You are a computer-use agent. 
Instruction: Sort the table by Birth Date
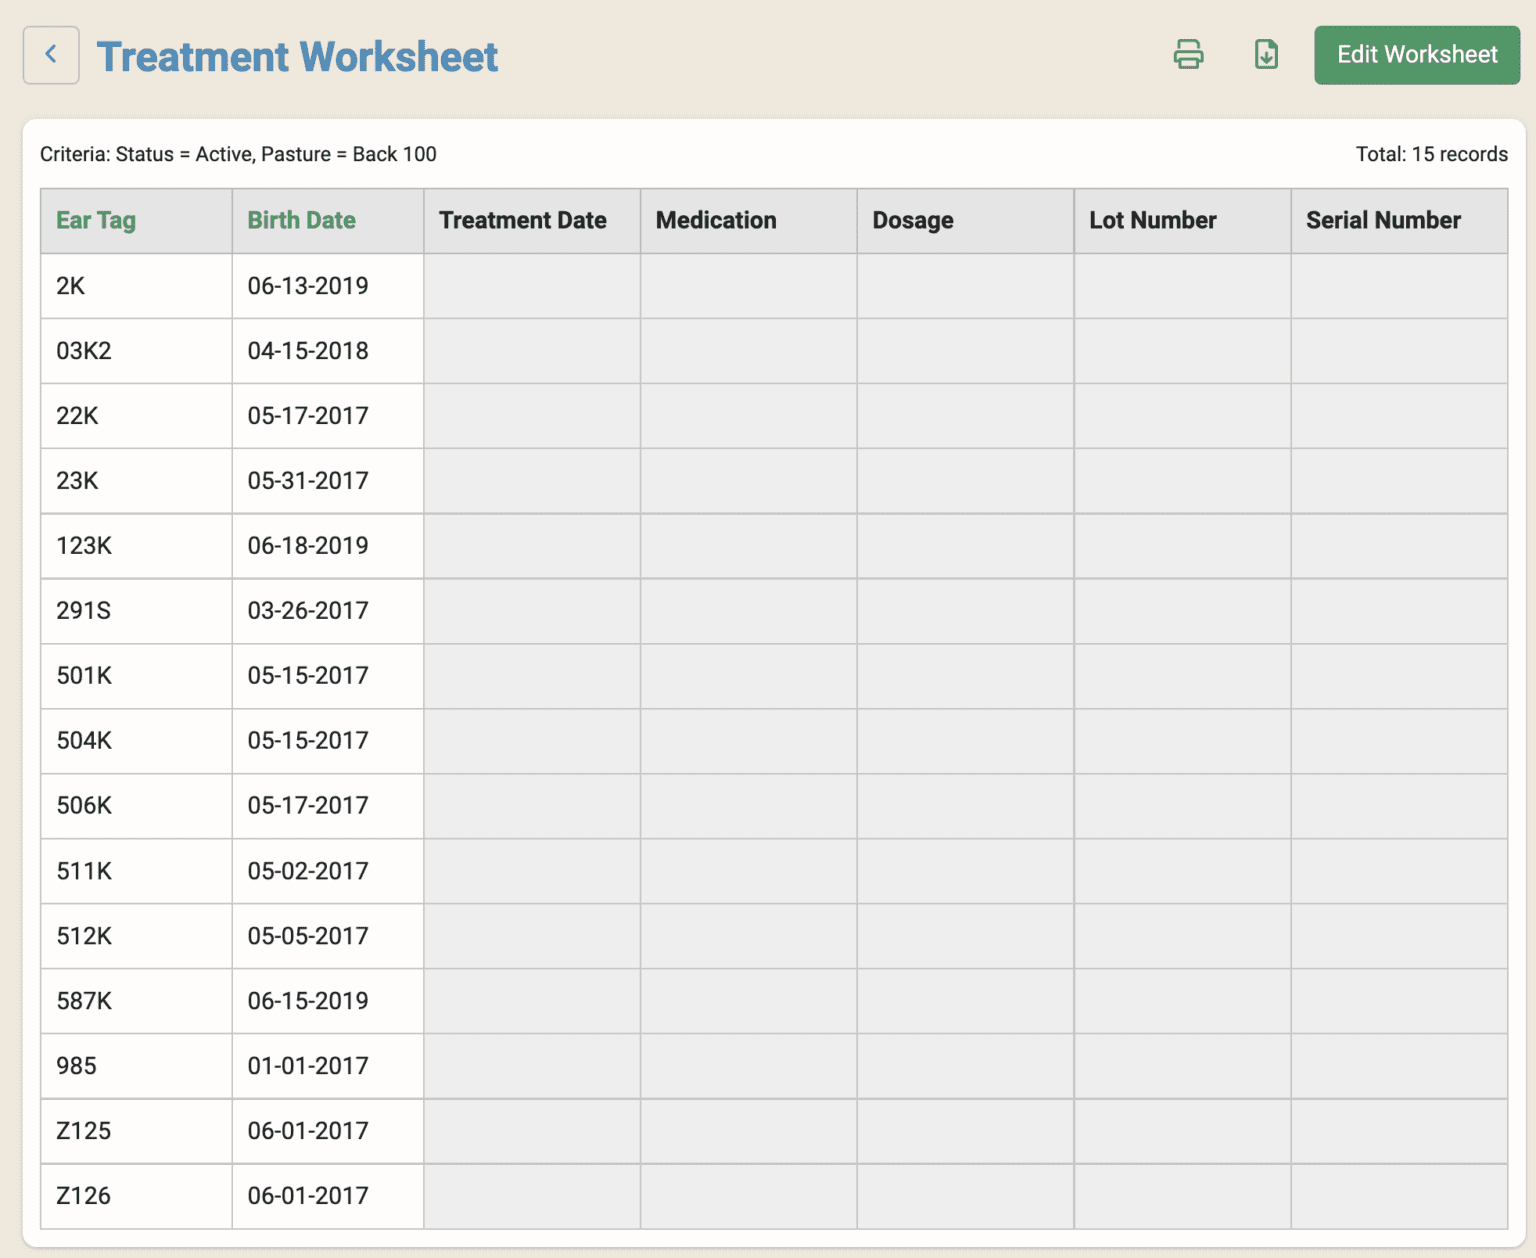click(x=301, y=220)
